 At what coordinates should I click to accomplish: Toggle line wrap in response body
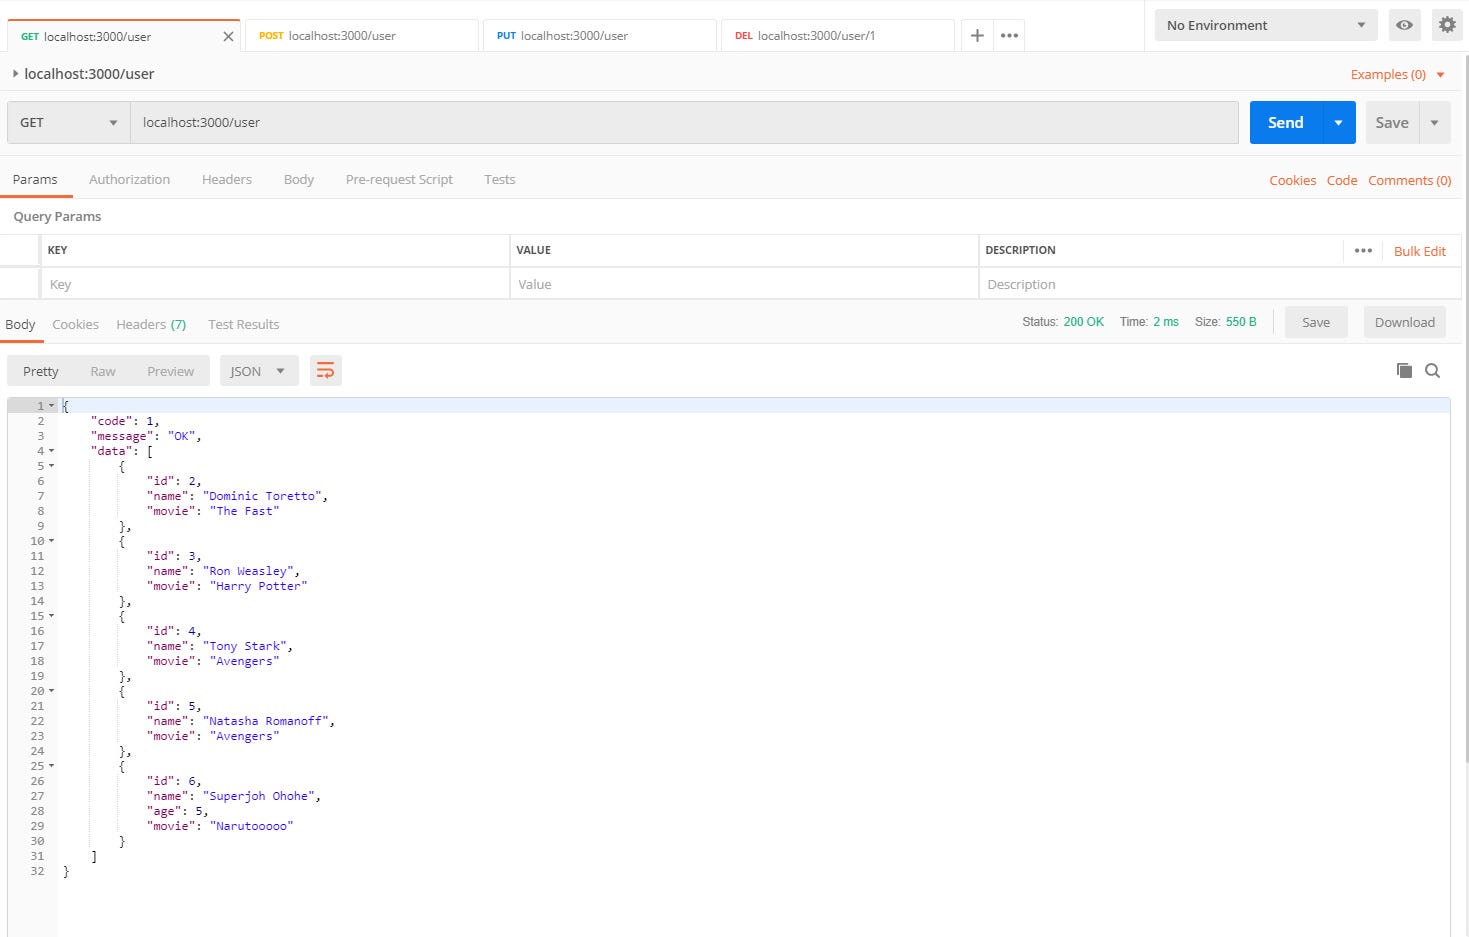(x=325, y=371)
